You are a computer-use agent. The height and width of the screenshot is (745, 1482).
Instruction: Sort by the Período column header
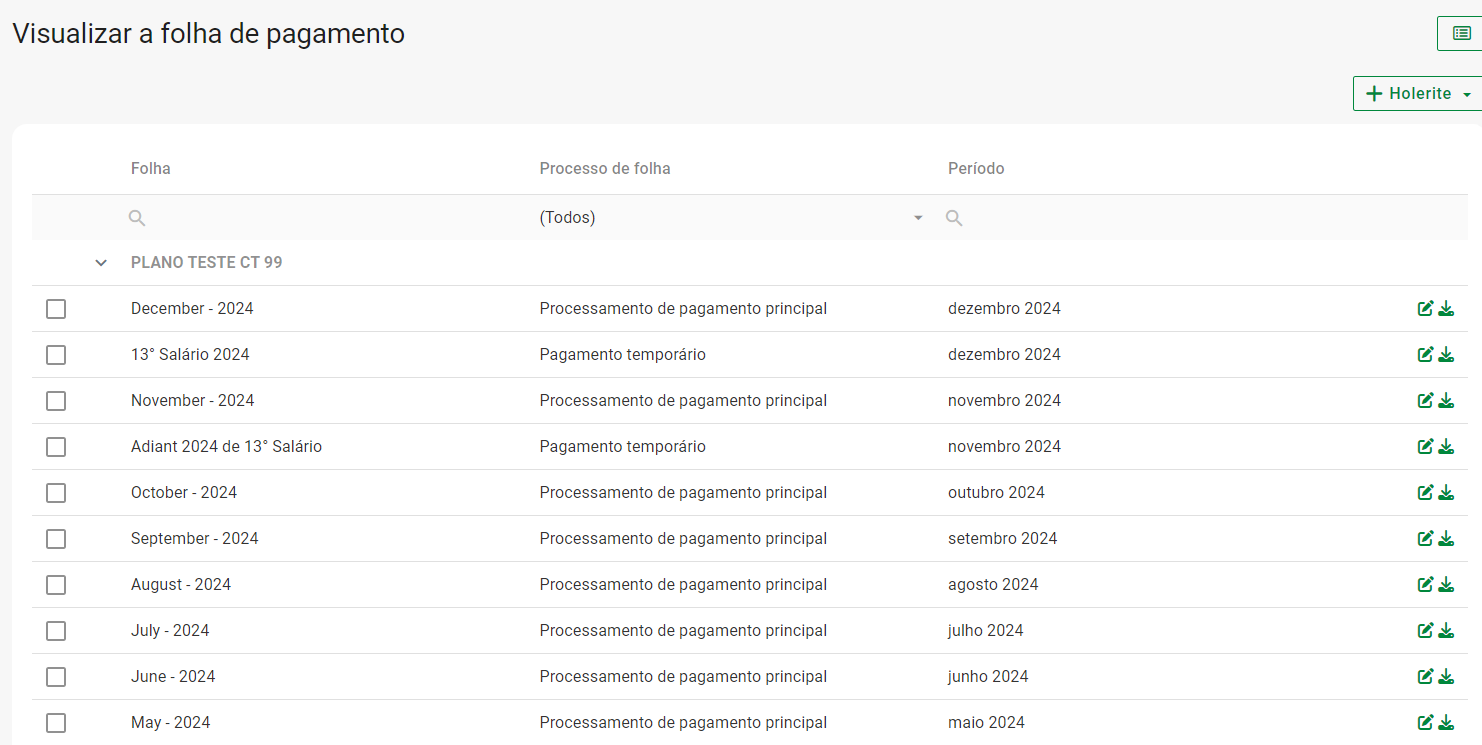[x=976, y=168]
